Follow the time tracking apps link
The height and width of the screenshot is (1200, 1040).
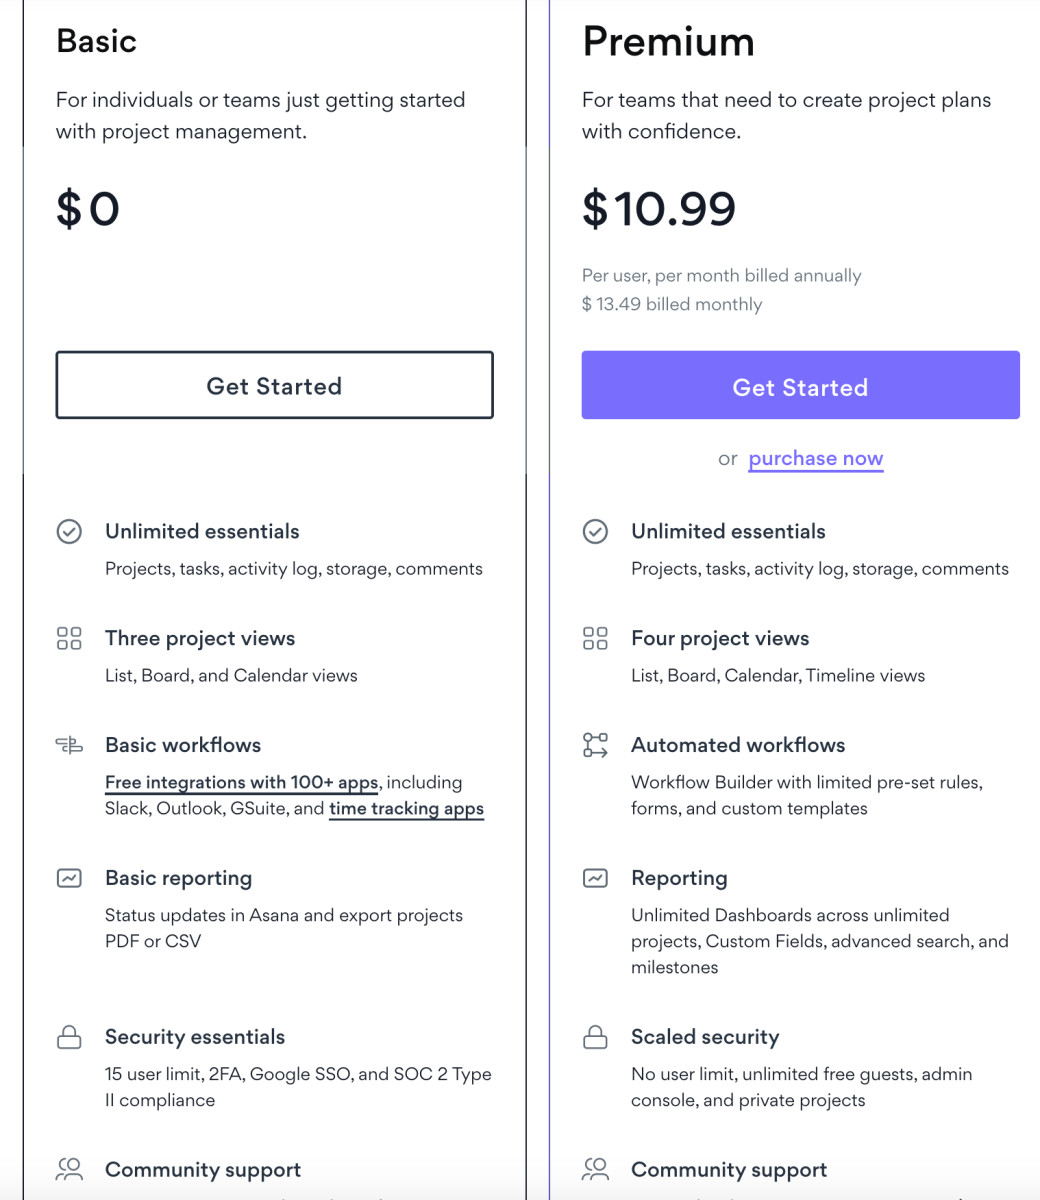[x=406, y=808]
